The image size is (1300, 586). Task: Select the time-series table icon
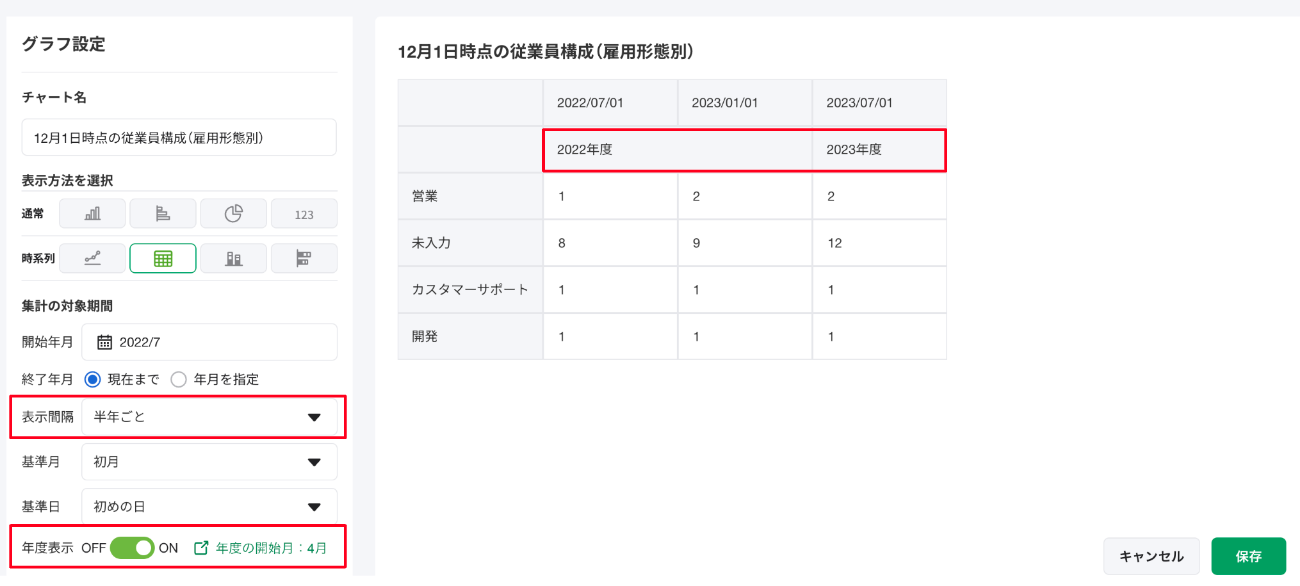pyautogui.click(x=163, y=258)
